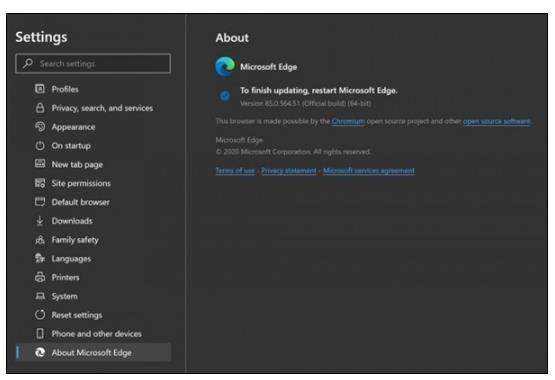
Task: Click the Site permissions icon
Action: pyautogui.click(x=40, y=183)
